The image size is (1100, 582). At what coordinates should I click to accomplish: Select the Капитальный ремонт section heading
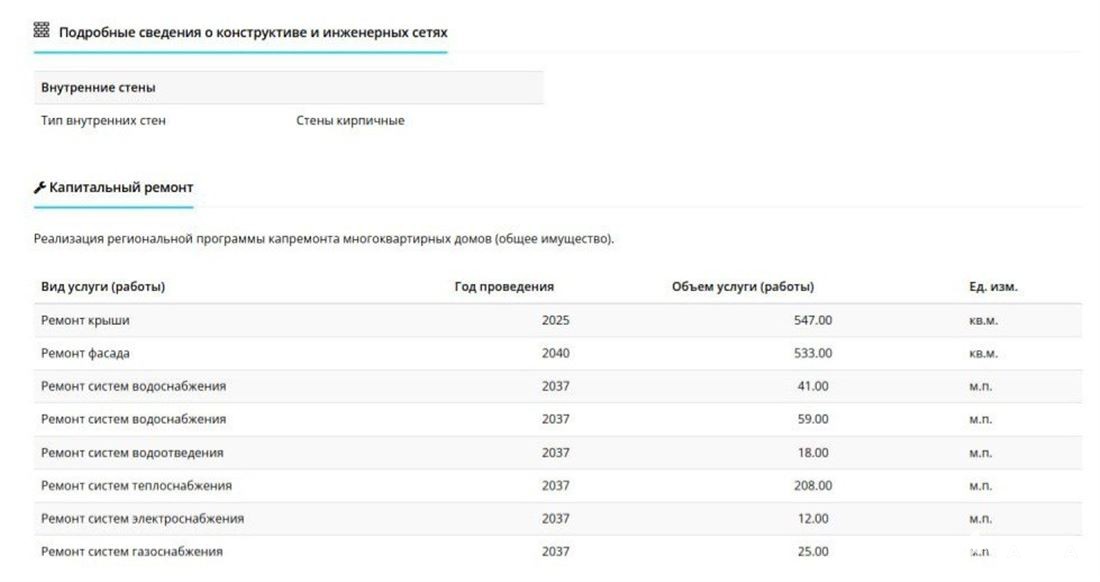121,188
